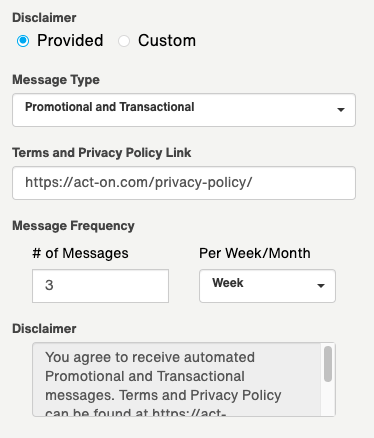Click the value 3 in messages field
The height and width of the screenshot is (438, 374).
click(49, 285)
